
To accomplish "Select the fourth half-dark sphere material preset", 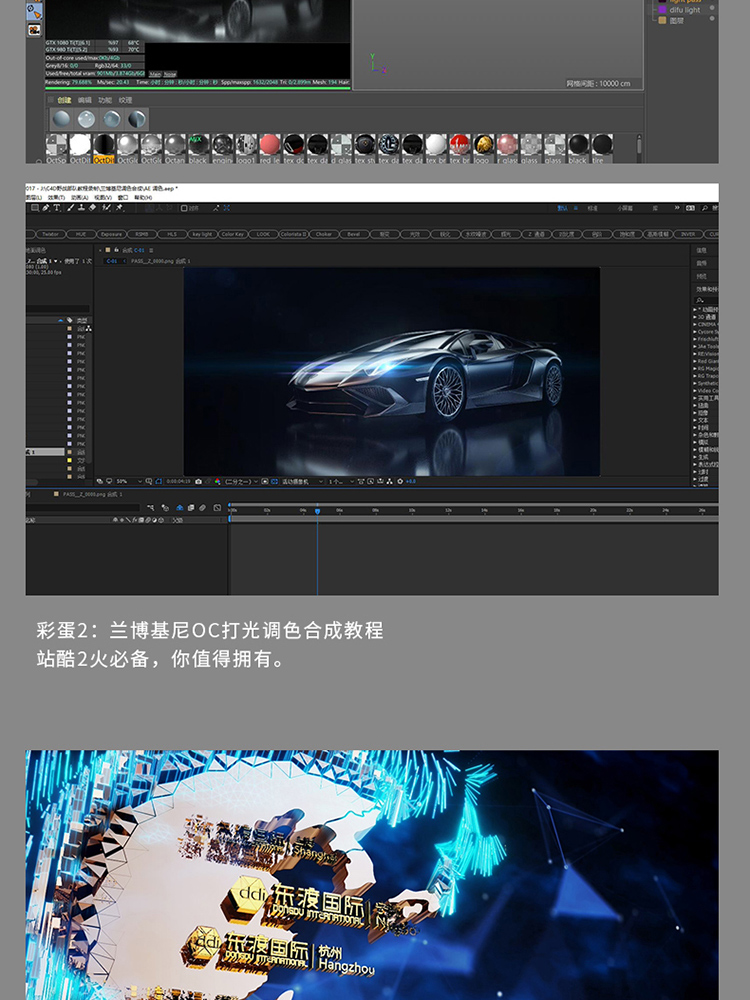I will tap(136, 119).
